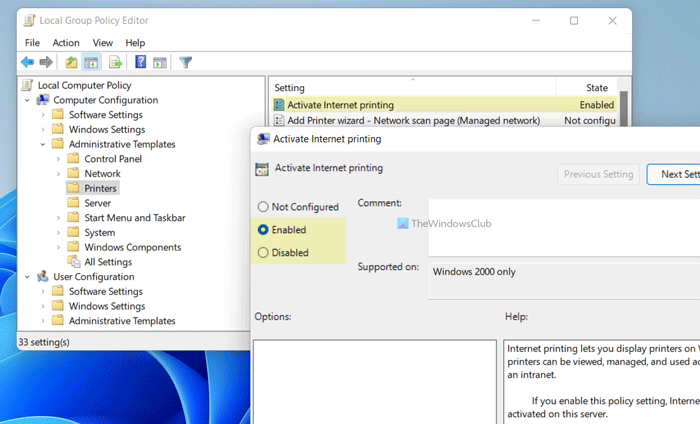
Task: Select the Disabled radio button
Action: tap(264, 253)
